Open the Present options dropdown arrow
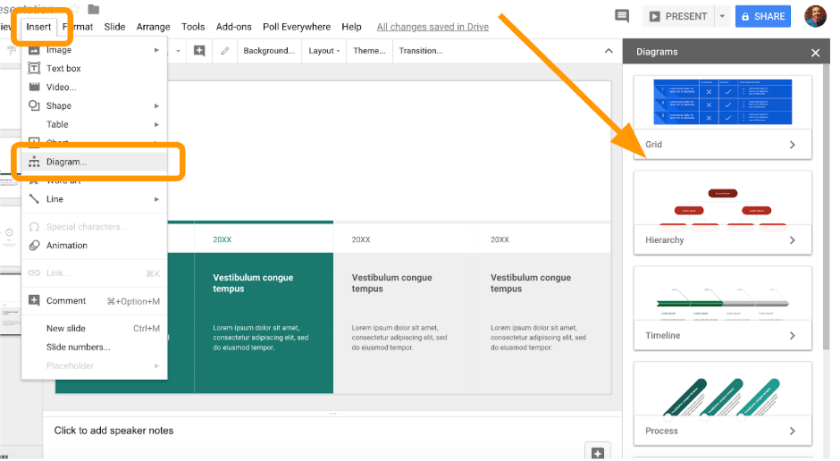 click(x=722, y=17)
